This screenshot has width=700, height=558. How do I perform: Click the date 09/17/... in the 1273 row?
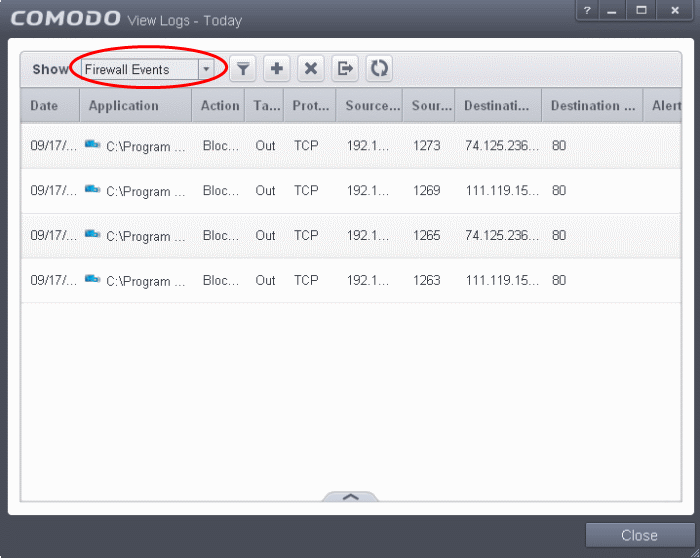tap(53, 146)
